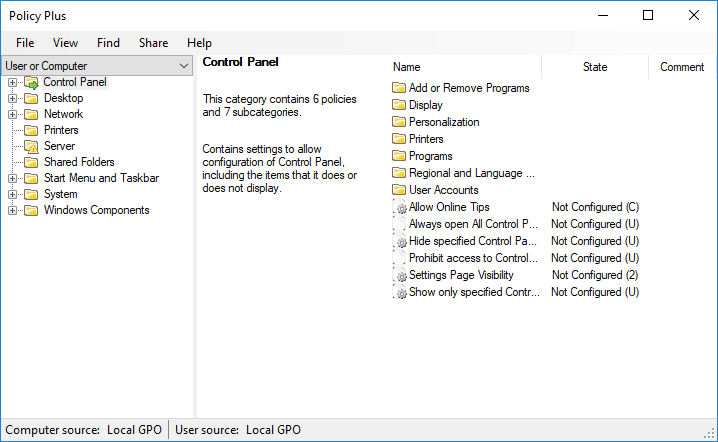Click the Settings Page Visibility policy icon

(400, 275)
